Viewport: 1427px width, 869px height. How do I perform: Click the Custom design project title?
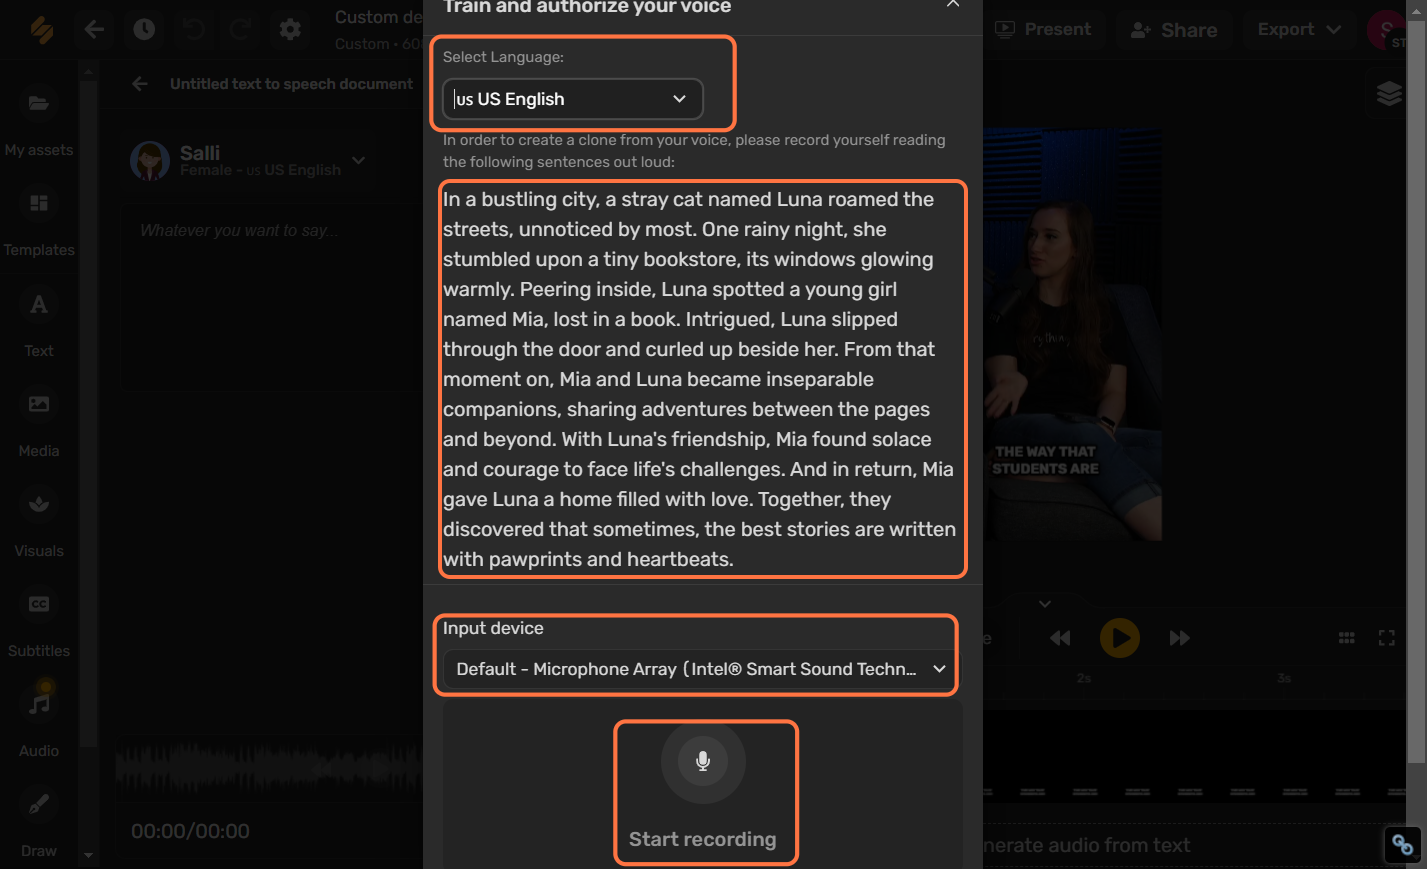coord(378,17)
